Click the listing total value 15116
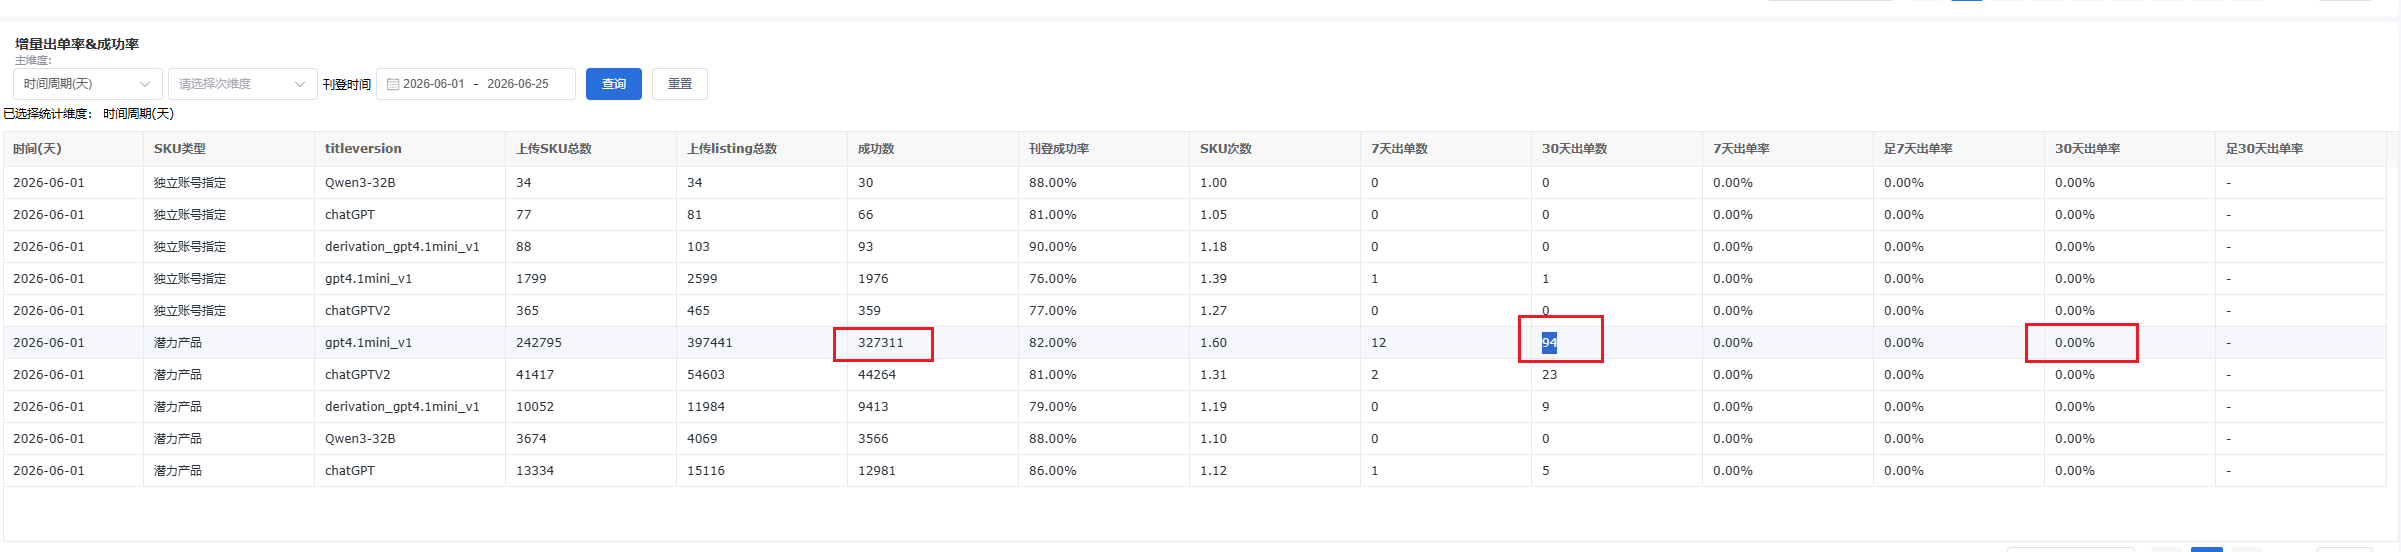2401x552 pixels. 706,471
